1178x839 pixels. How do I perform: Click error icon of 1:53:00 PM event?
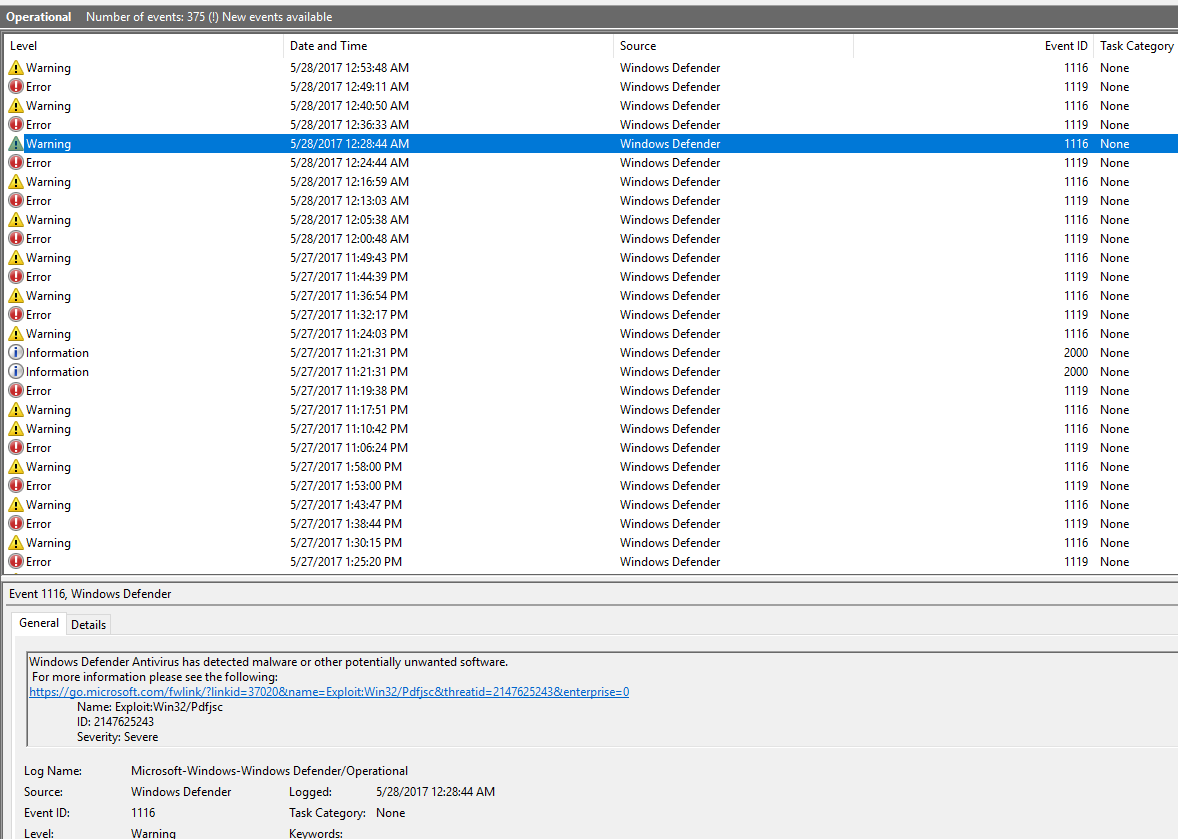click(x=16, y=485)
